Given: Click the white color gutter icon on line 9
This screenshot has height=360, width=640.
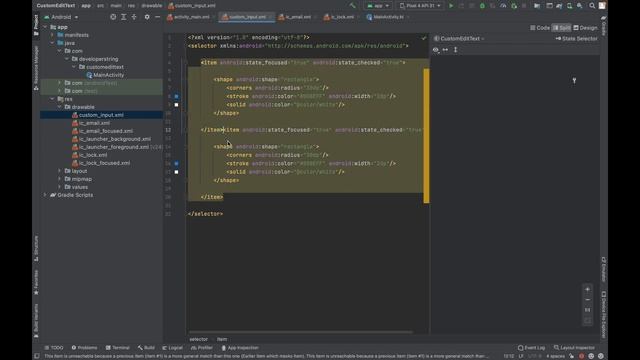Looking at the screenshot, I should click(176, 105).
